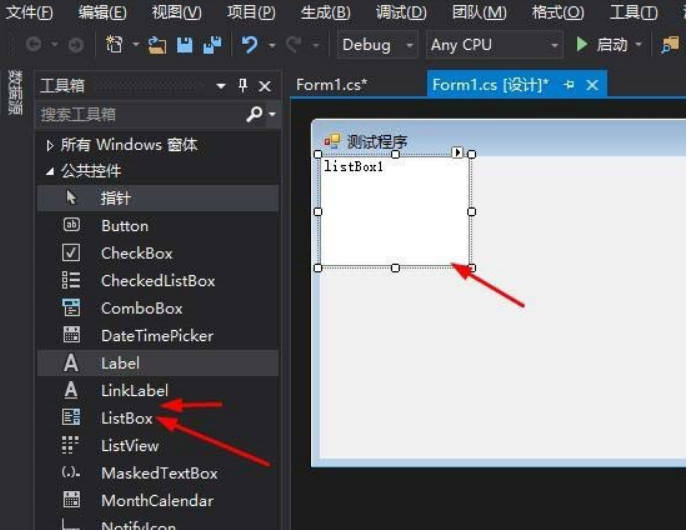Click the redo toolbar icon
The height and width of the screenshot is (530, 688).
[x=294, y=45]
